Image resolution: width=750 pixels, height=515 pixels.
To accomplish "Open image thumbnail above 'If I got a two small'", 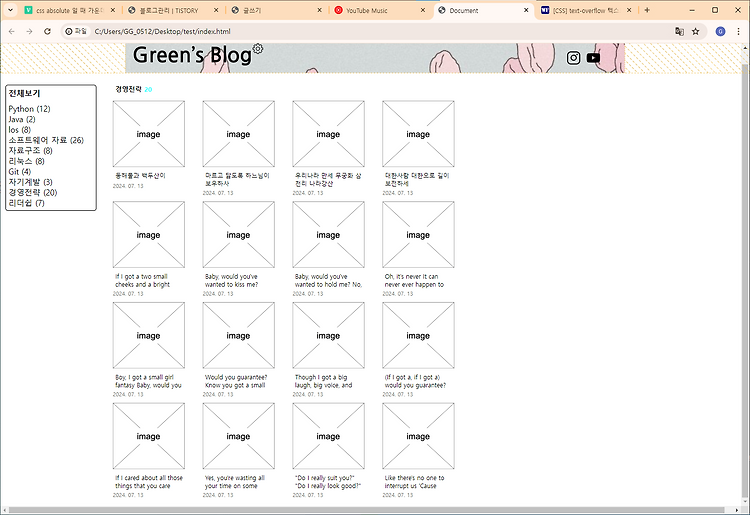I will click(149, 235).
